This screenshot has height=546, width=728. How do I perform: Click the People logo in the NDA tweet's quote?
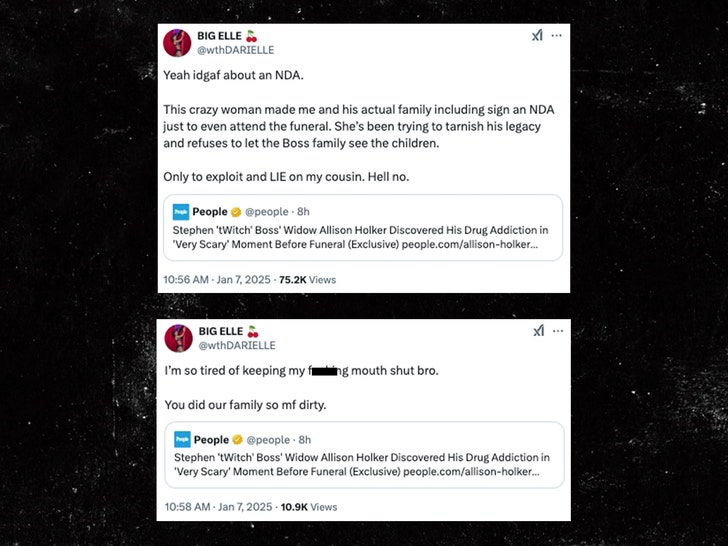pos(181,212)
